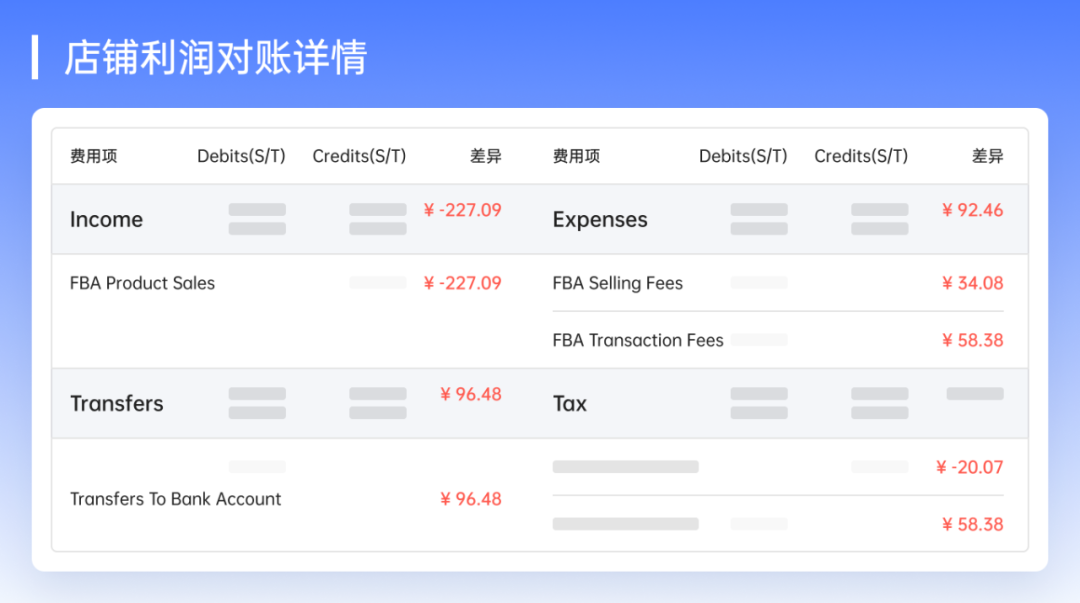
Task: Open the FBA Product Sales entry
Action: (x=142, y=283)
